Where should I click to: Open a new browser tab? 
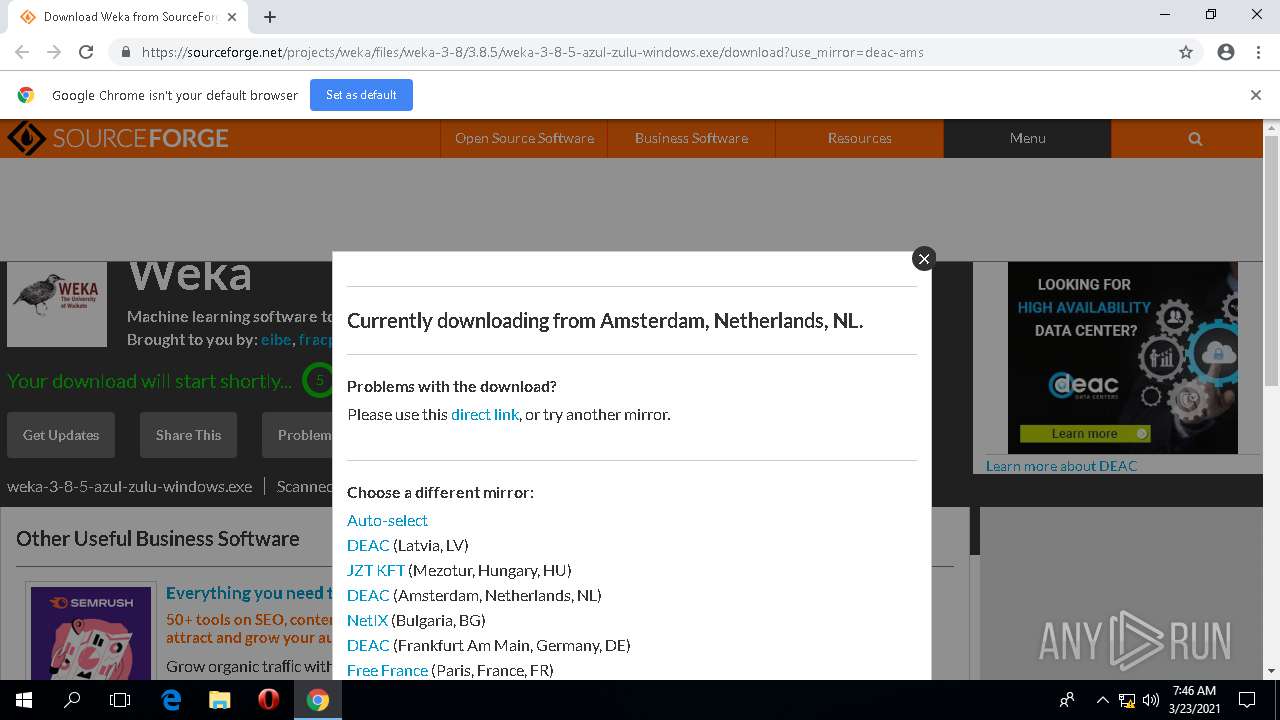click(x=270, y=16)
